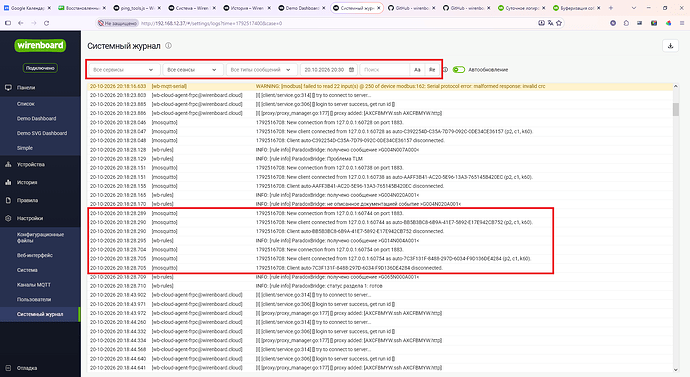Select 'статус раздела 1: готов' log message
Viewport: 690px width, 377px height.
pos(319,286)
